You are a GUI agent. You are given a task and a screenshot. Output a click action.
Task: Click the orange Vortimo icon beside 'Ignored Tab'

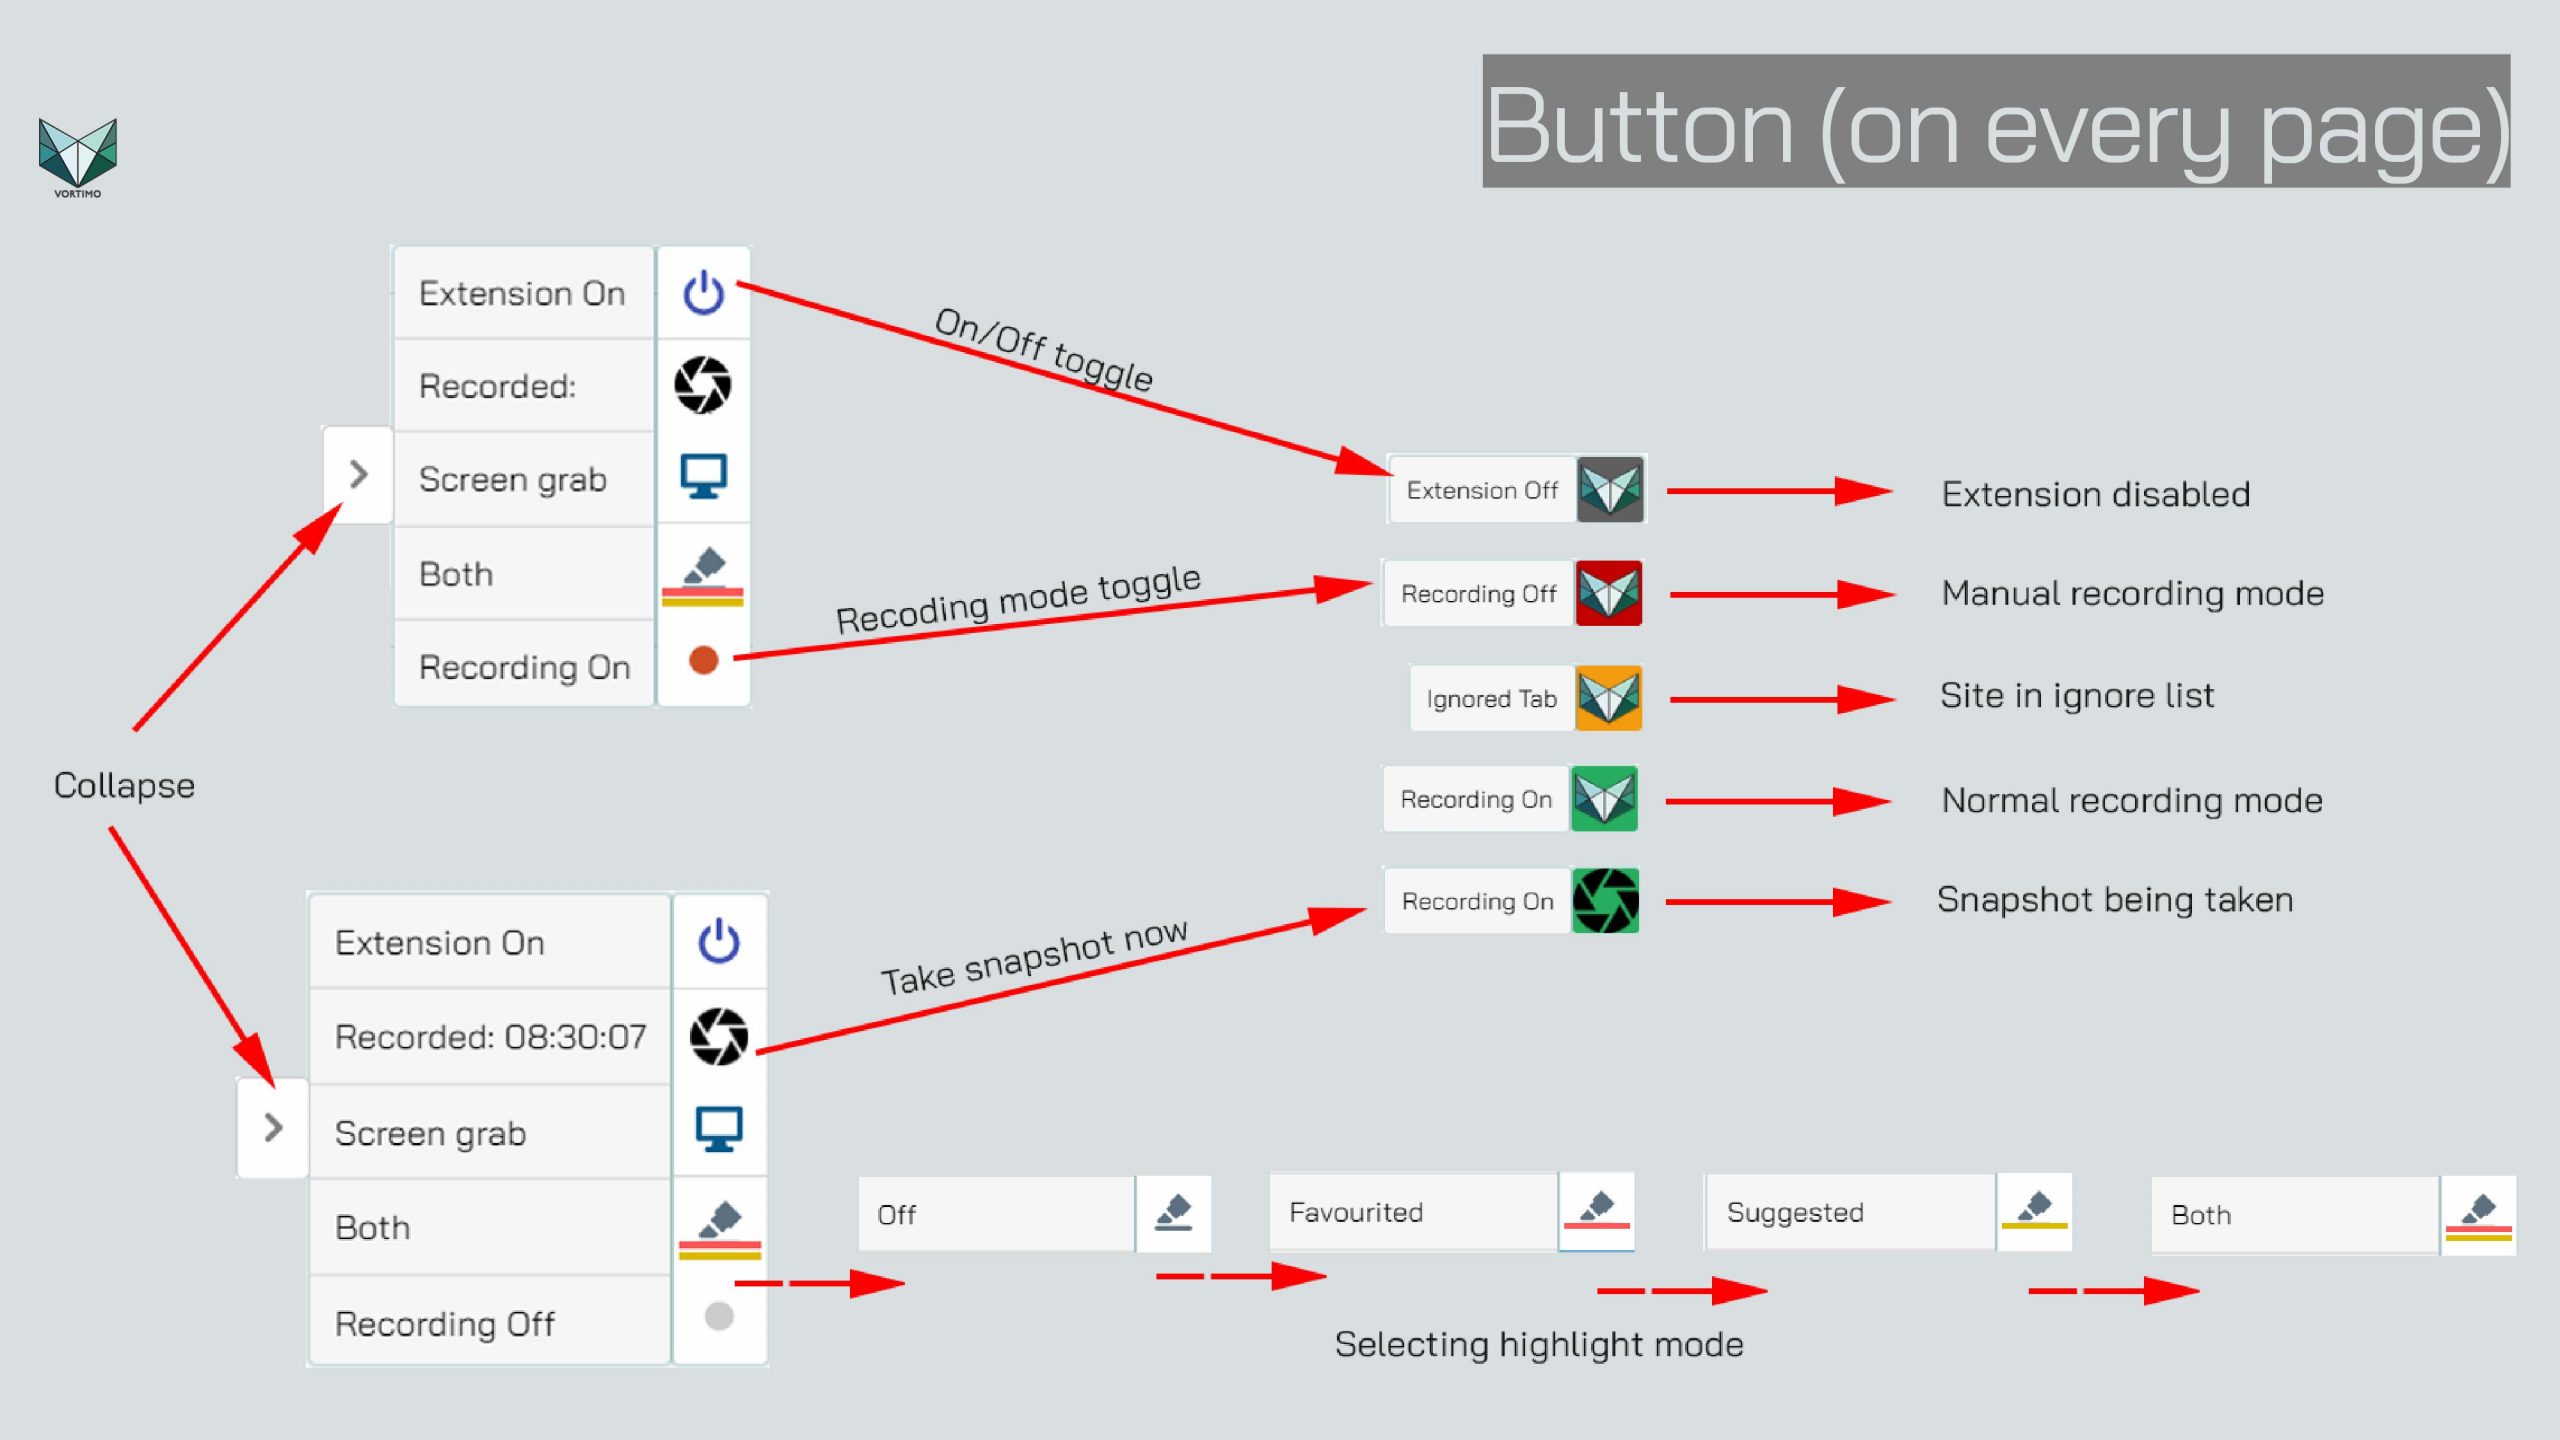[x=1609, y=698]
